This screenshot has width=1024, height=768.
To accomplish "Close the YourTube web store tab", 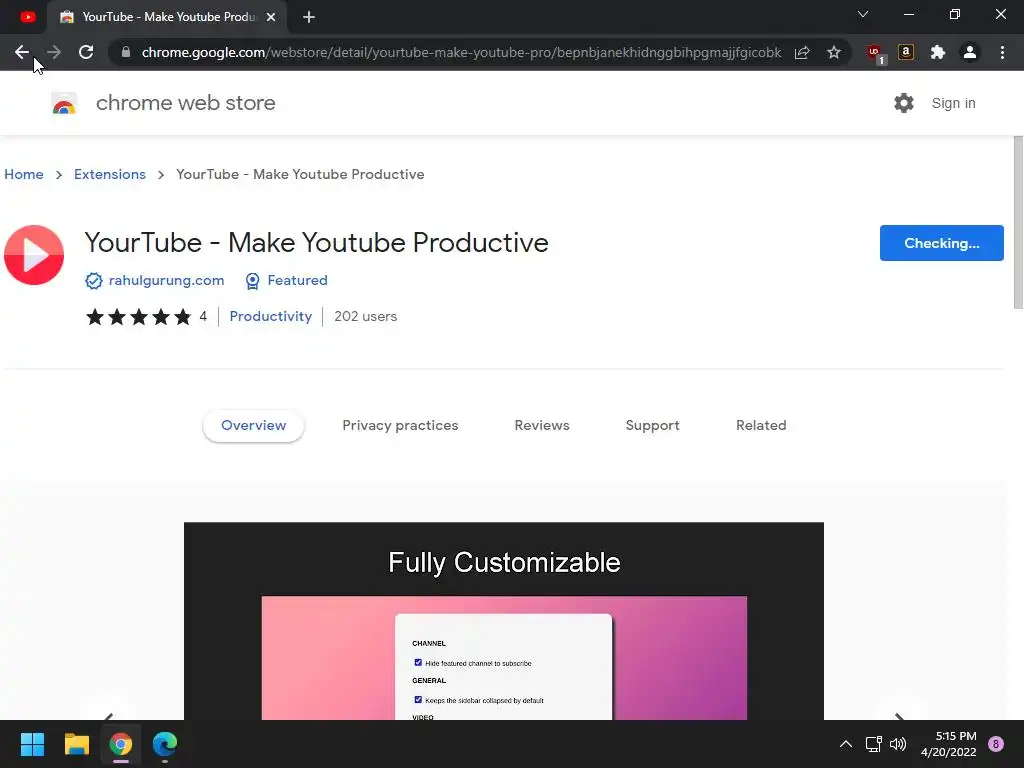I will point(271,17).
